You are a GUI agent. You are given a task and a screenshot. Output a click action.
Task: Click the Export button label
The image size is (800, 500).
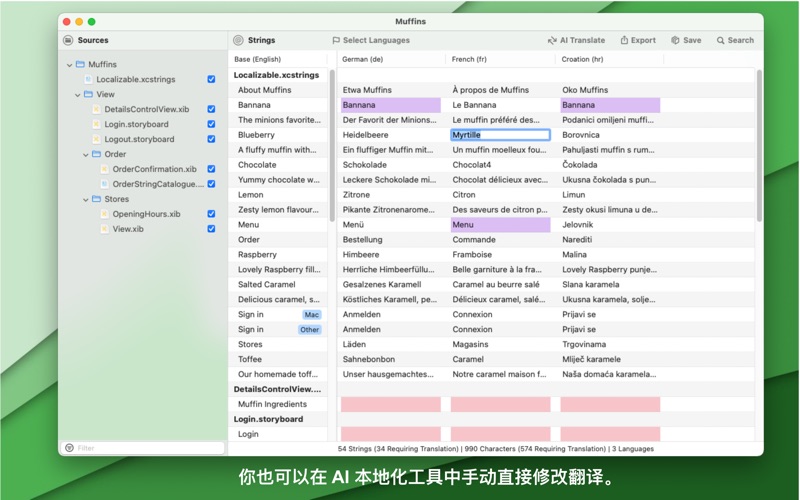tap(643, 40)
